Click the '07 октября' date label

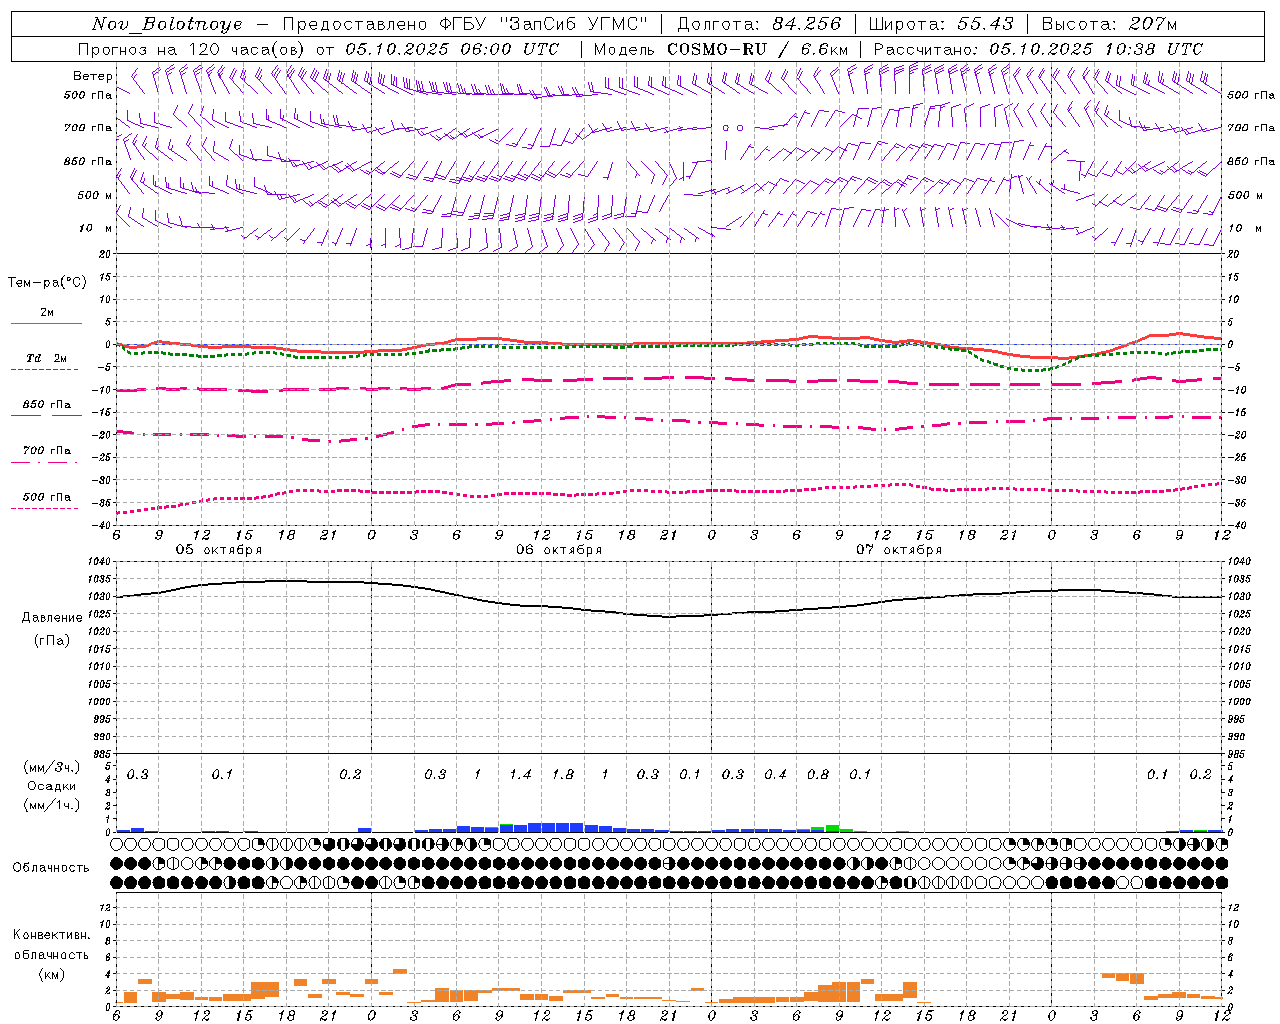(x=899, y=550)
